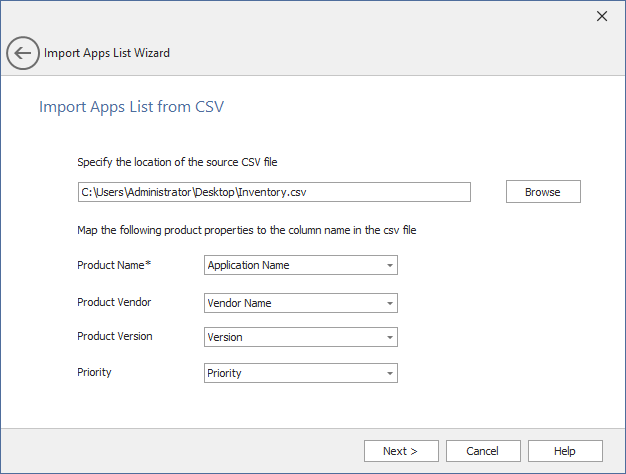
Task: Open Help for the wizard
Action: (565, 451)
